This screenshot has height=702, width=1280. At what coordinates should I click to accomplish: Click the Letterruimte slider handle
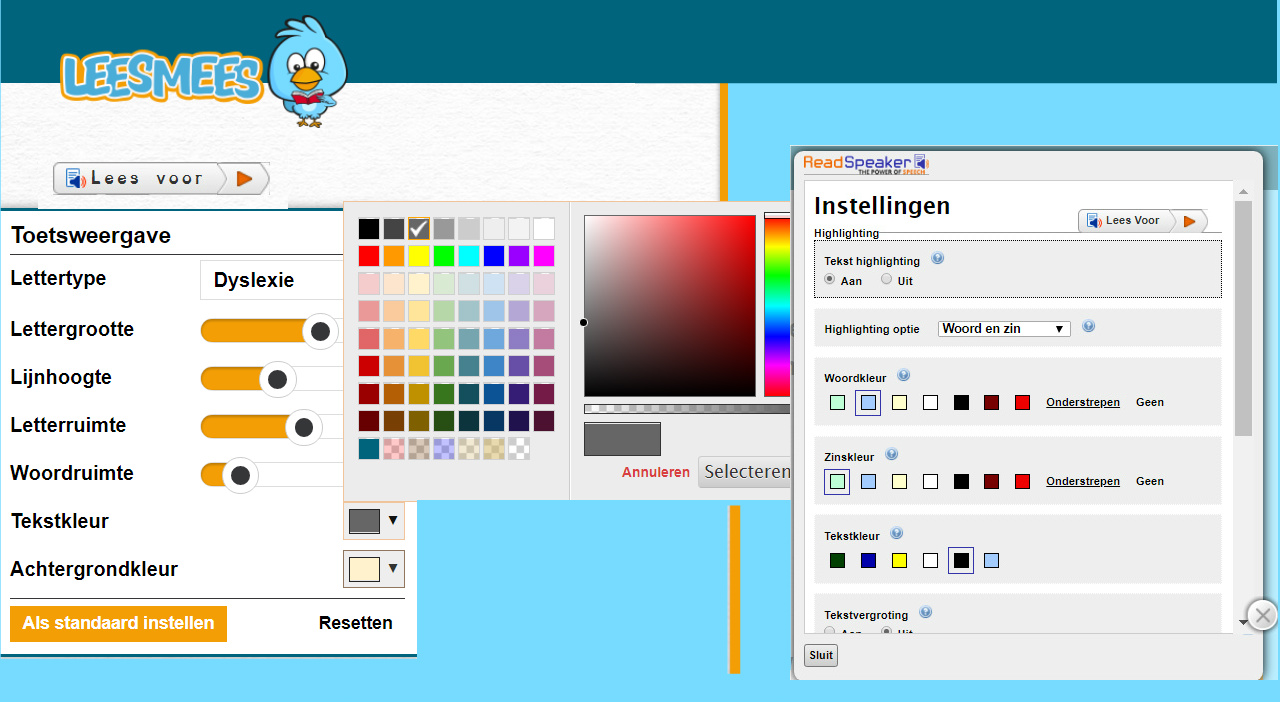point(303,427)
